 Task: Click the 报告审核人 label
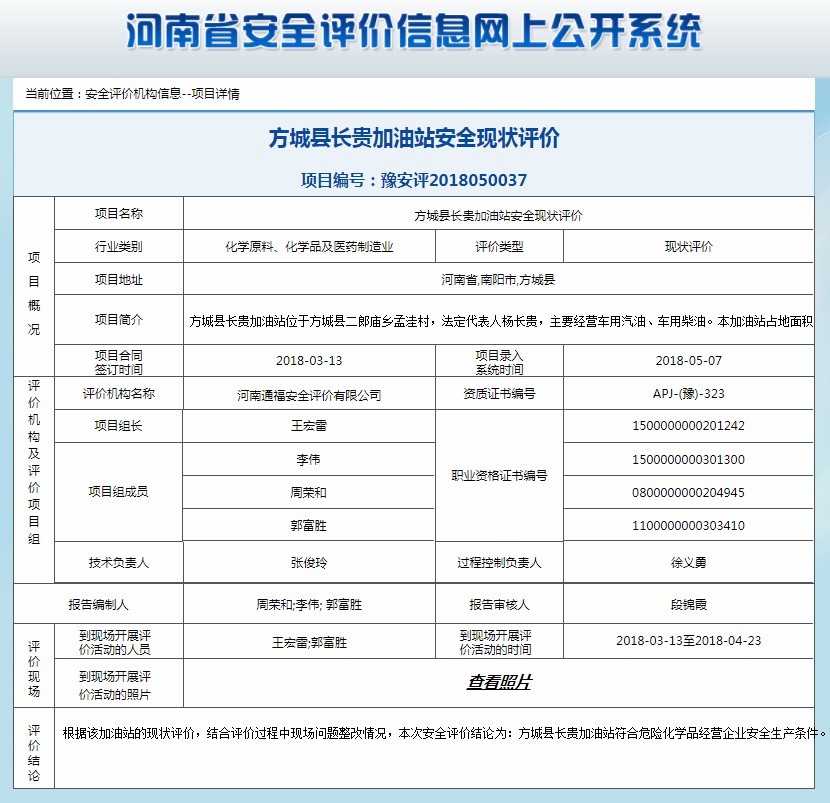pos(499,604)
